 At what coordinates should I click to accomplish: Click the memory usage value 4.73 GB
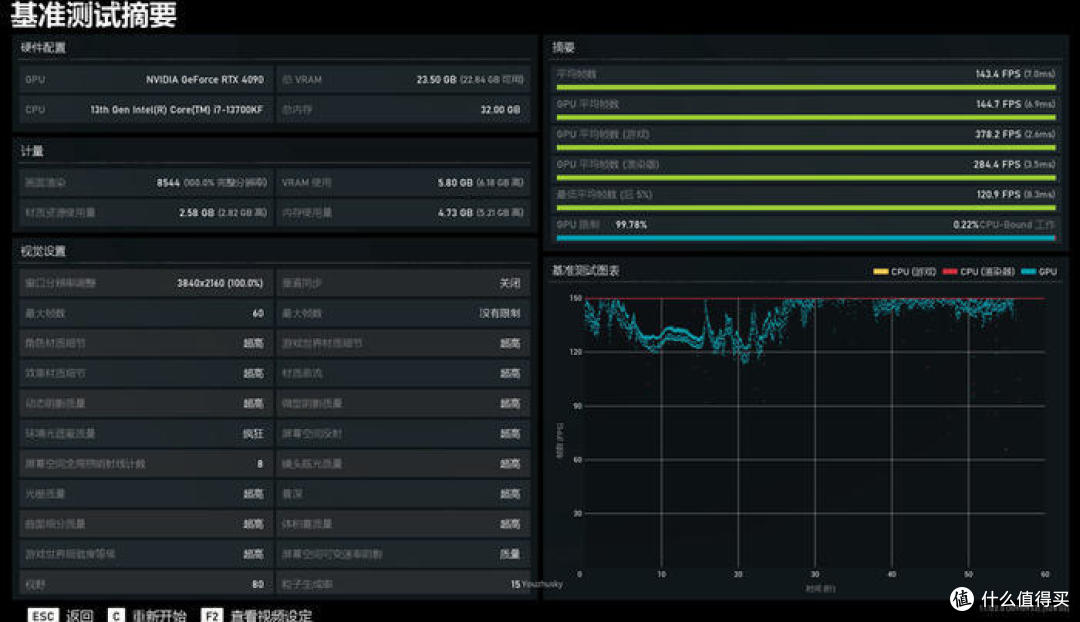[455, 212]
